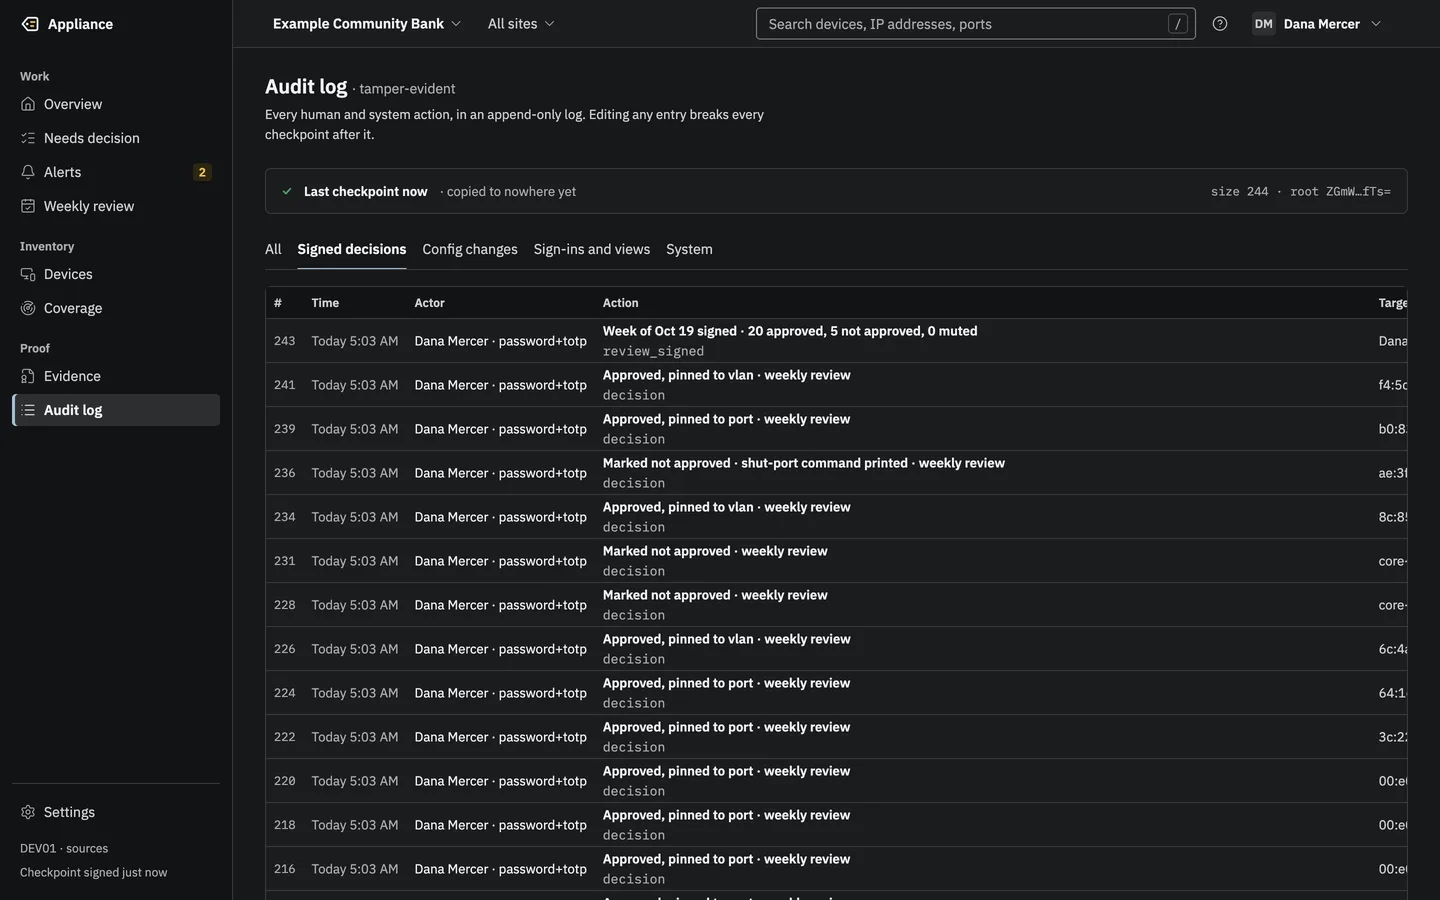Click the Needs decision checklist icon
Screen dimensions: 1440x900
click(28, 138)
